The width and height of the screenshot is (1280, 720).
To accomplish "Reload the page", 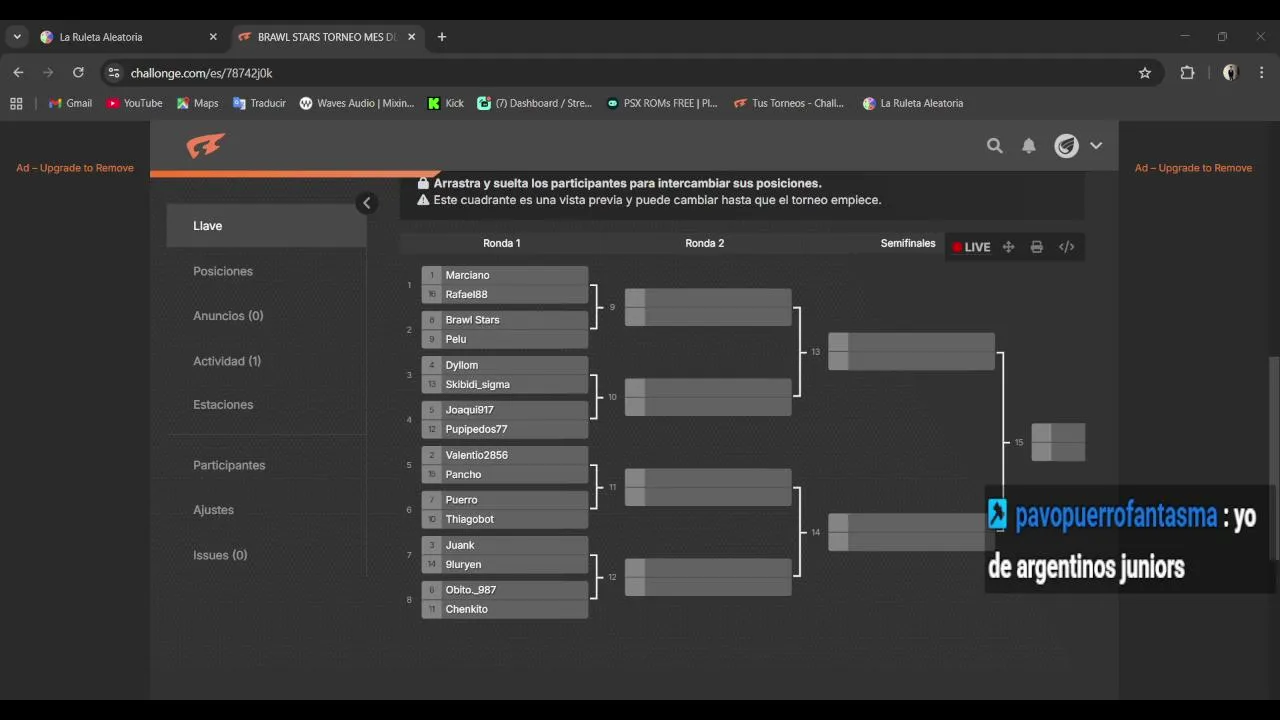I will pyautogui.click(x=78, y=73).
